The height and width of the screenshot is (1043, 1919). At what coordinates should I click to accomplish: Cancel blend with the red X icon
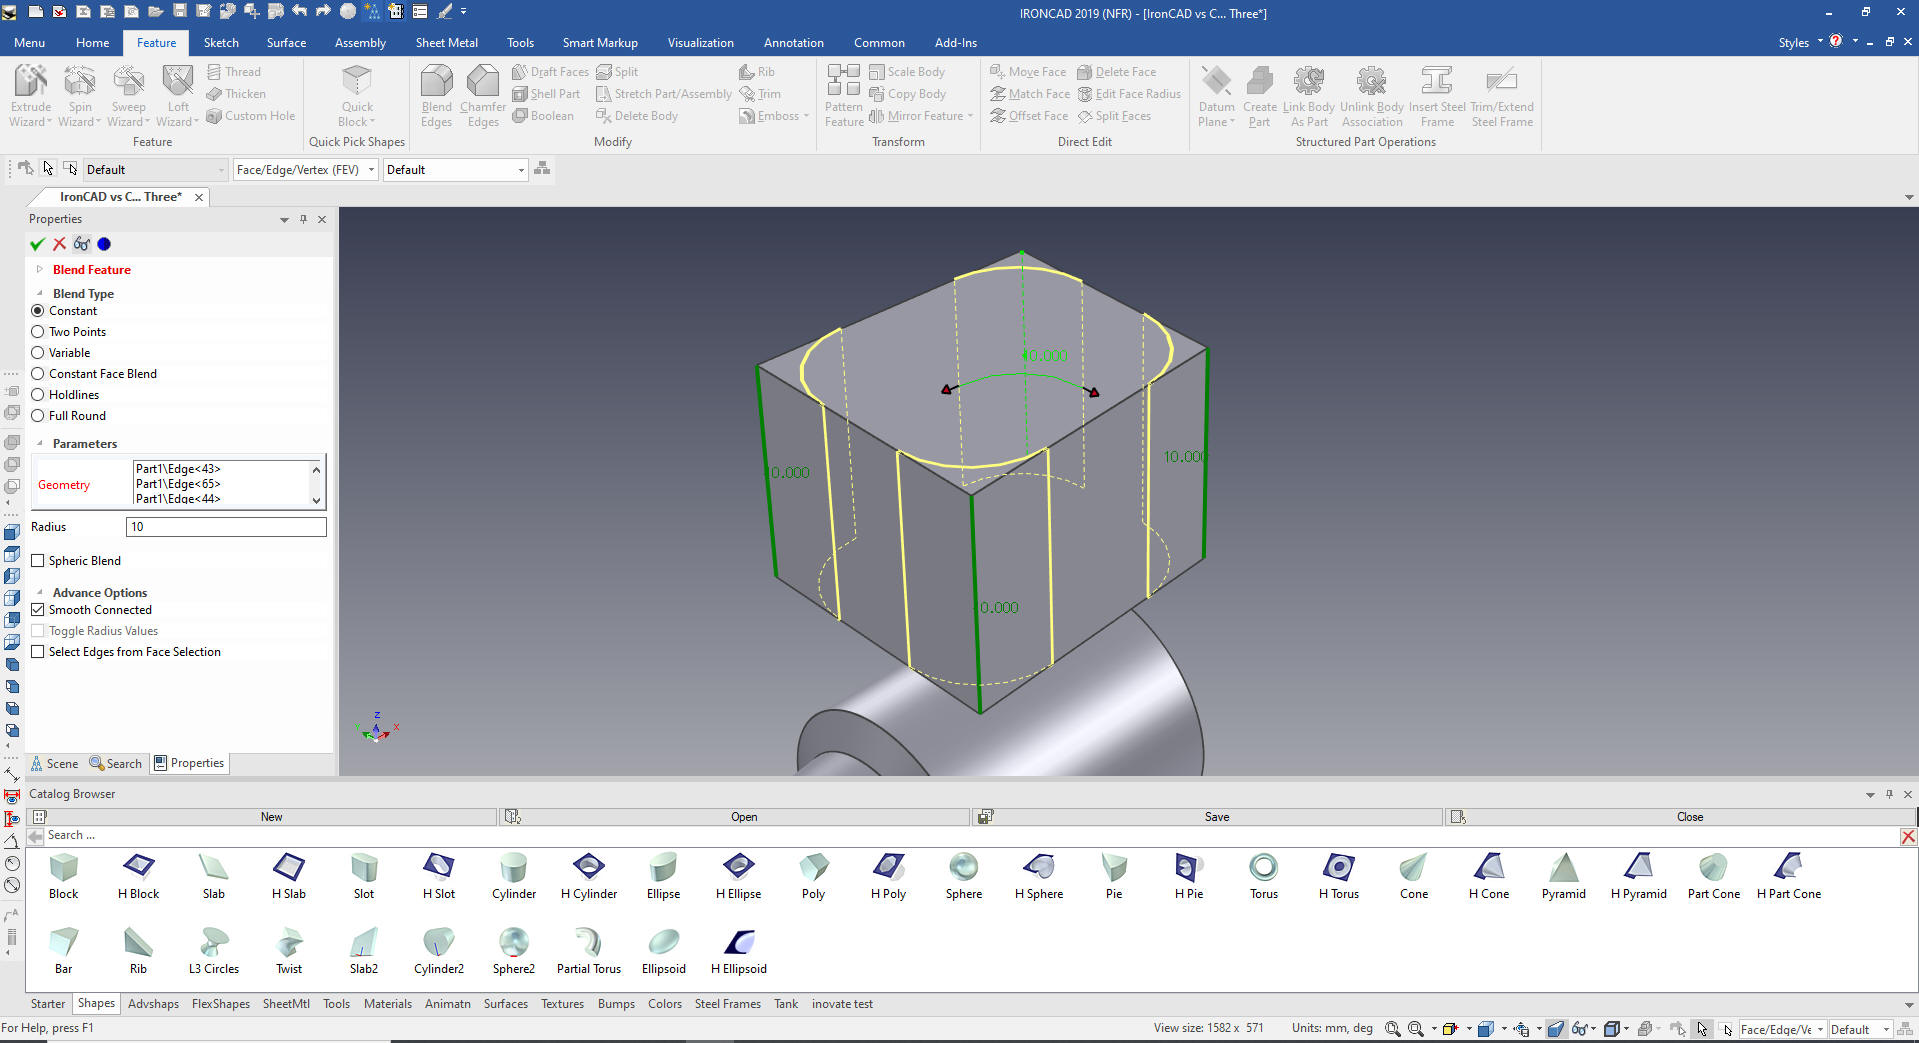(60, 244)
